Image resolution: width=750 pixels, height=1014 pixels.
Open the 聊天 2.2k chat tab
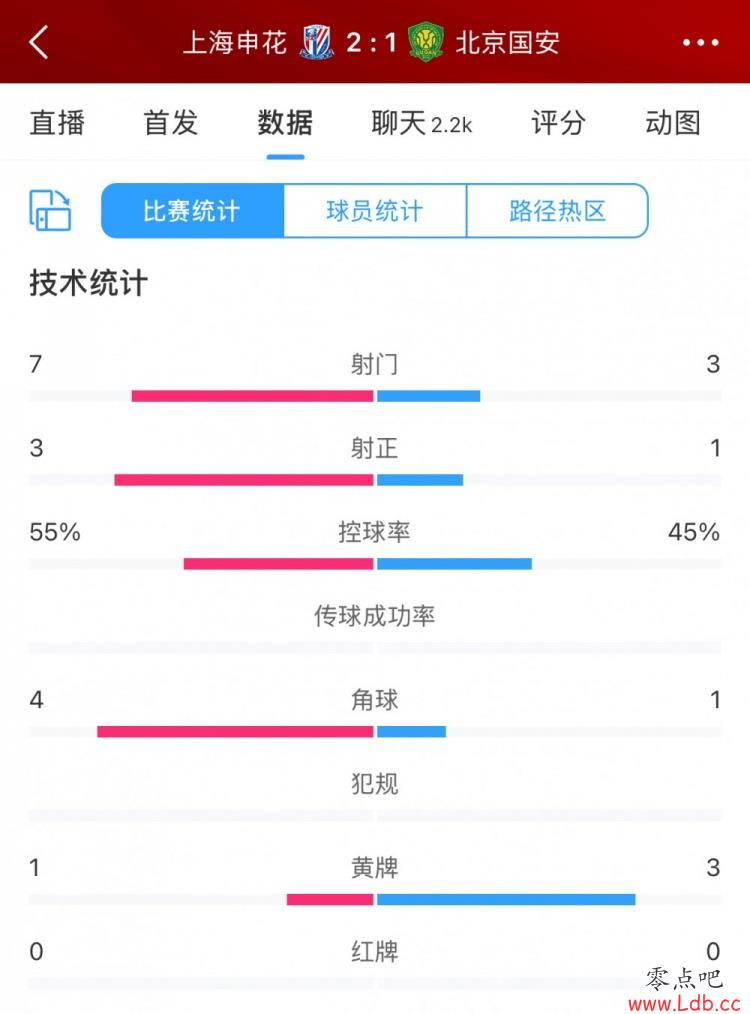pos(422,123)
